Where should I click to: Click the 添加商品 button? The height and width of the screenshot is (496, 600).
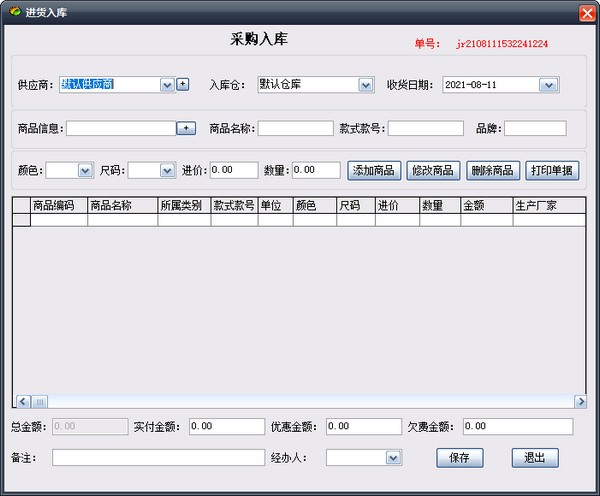pos(374,170)
